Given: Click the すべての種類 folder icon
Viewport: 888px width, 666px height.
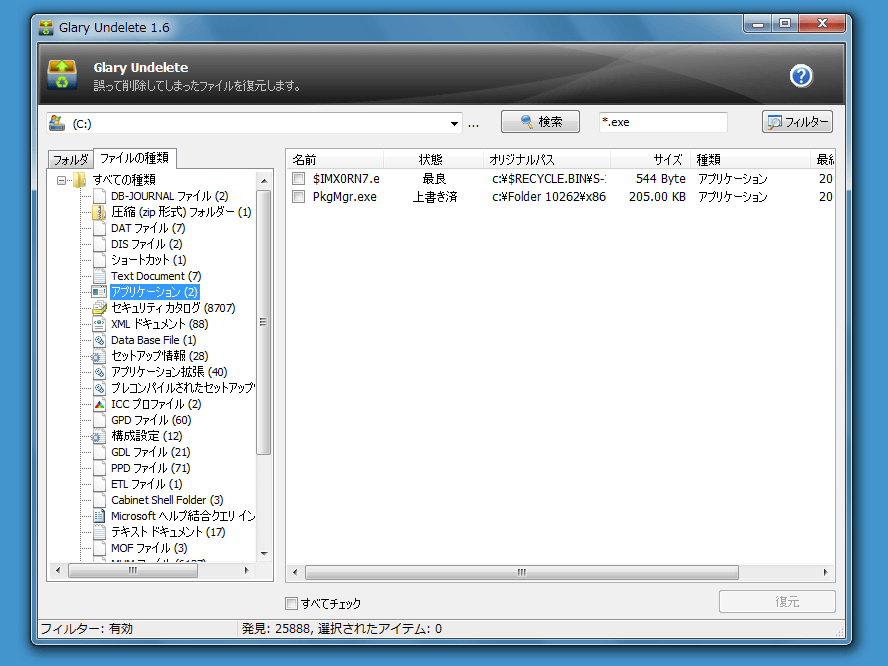Looking at the screenshot, I should (x=79, y=180).
